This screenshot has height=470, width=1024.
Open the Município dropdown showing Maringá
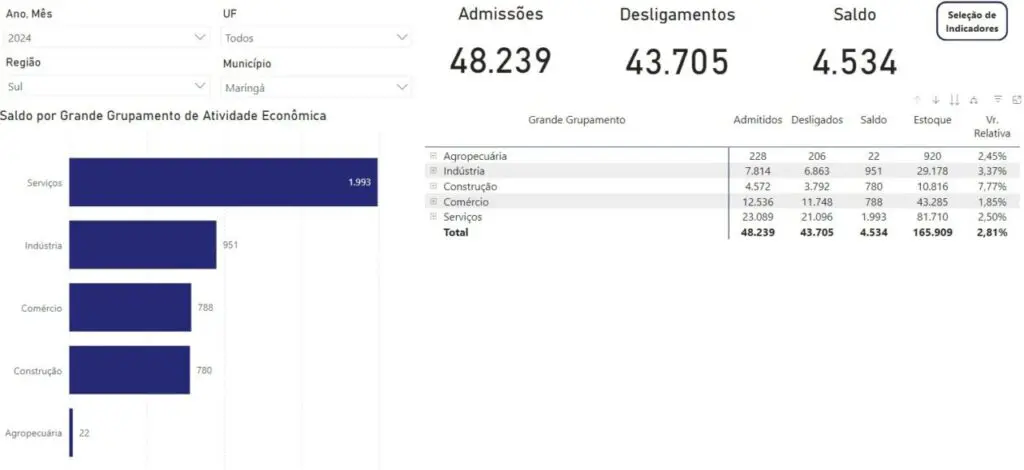coord(315,87)
